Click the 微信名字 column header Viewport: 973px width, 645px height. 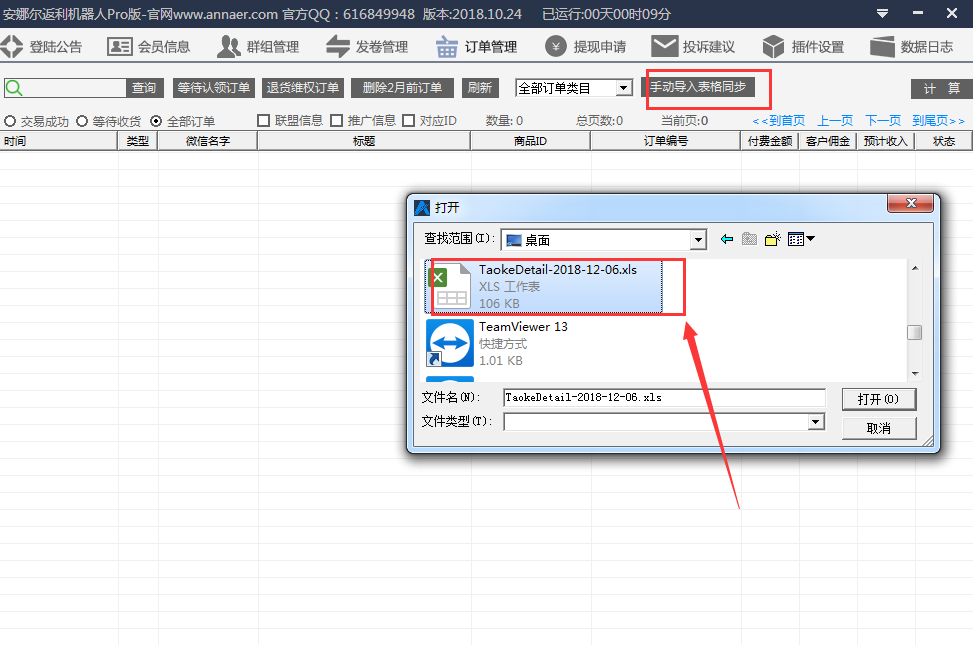(208, 142)
